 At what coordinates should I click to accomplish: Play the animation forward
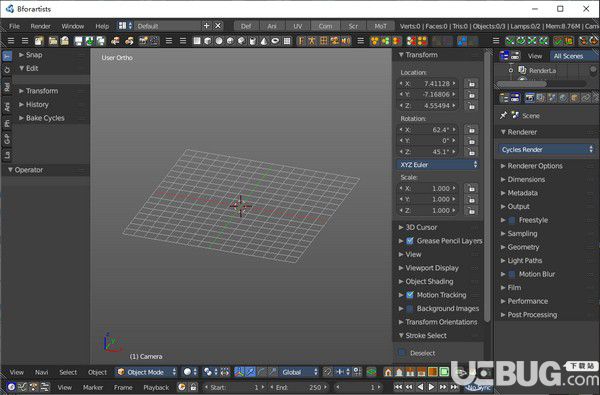[x=431, y=387]
